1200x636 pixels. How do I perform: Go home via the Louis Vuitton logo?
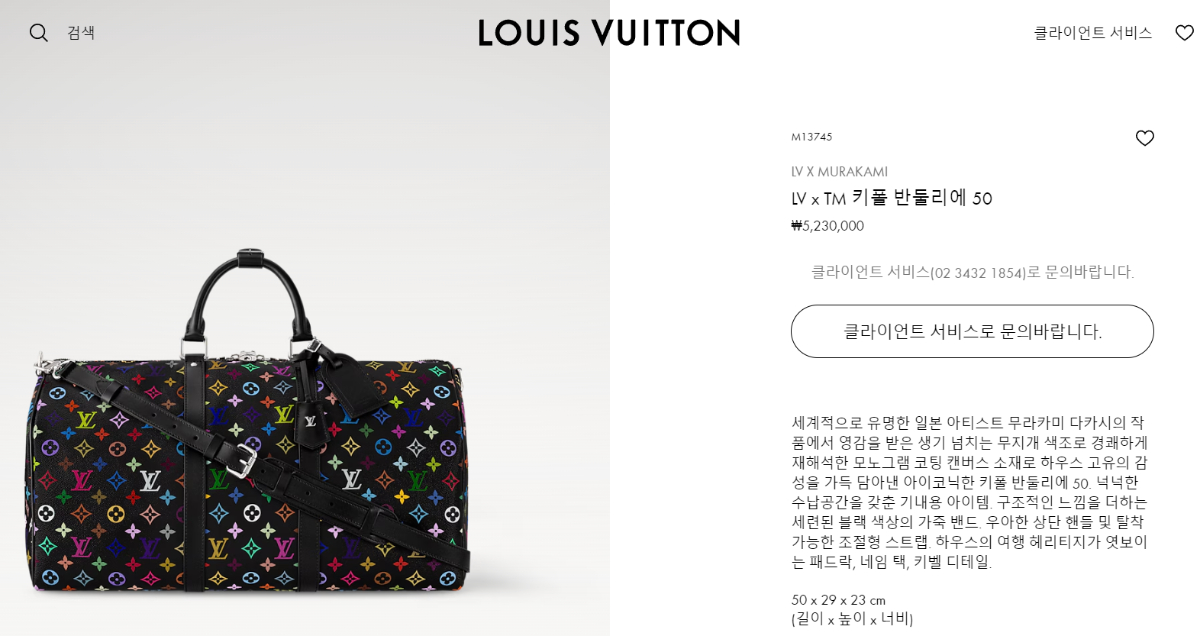tap(609, 33)
